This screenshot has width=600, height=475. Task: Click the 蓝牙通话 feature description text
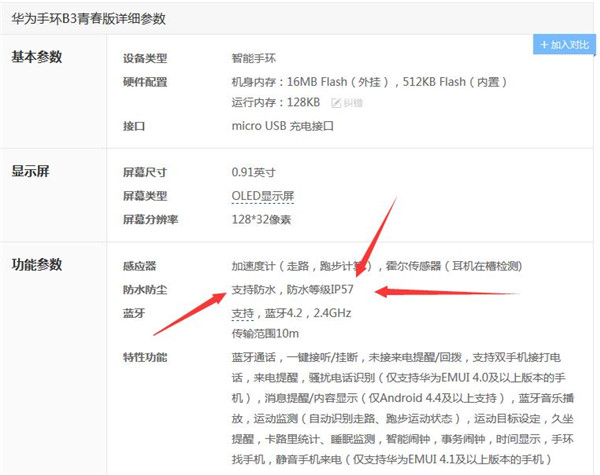point(403,408)
